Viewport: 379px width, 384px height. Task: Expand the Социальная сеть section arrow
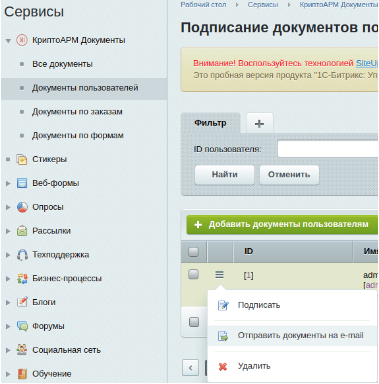coord(8,350)
